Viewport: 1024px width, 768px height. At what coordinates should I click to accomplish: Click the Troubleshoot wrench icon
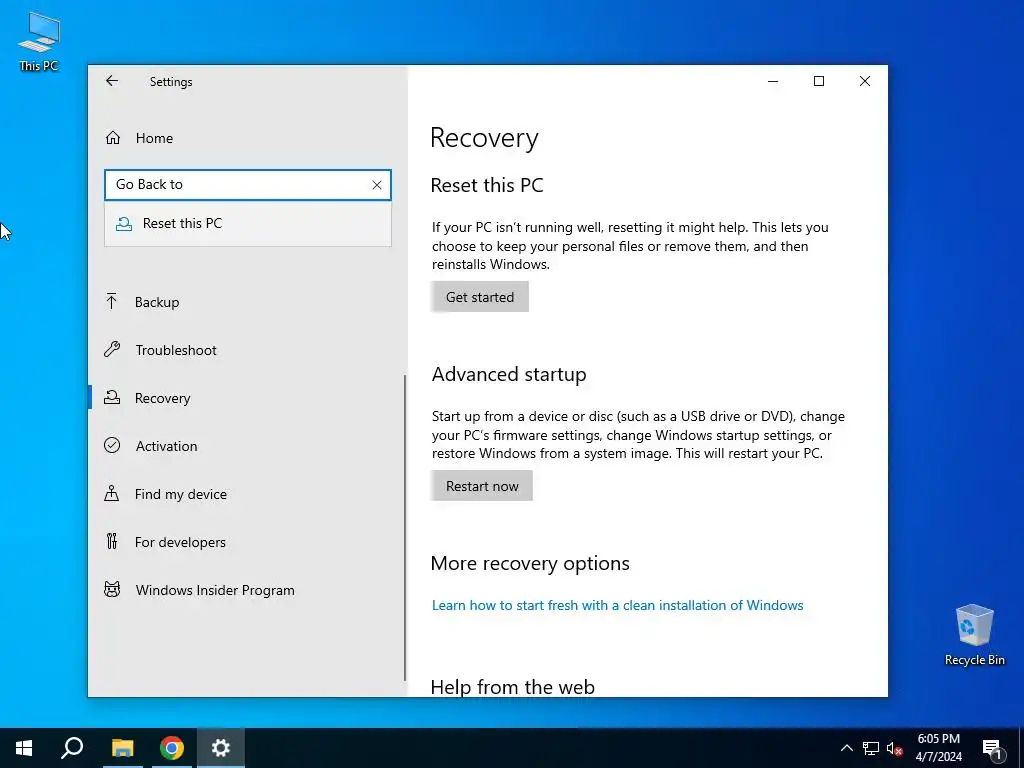[112, 349]
